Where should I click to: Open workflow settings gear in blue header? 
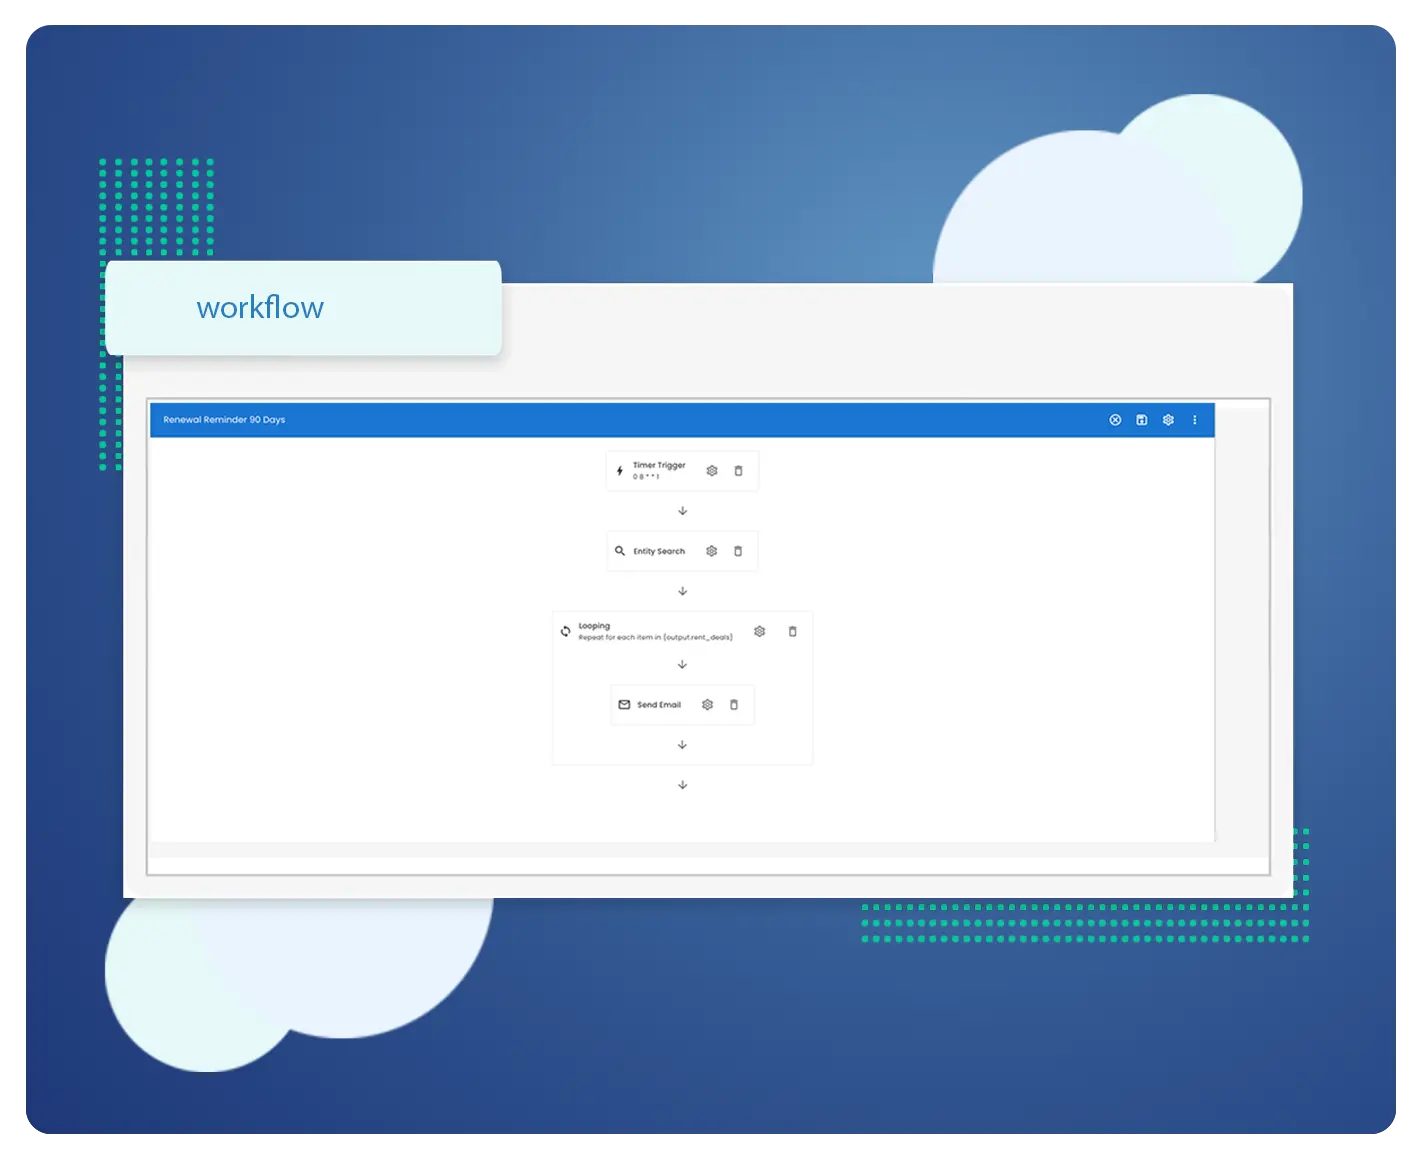coord(1168,420)
